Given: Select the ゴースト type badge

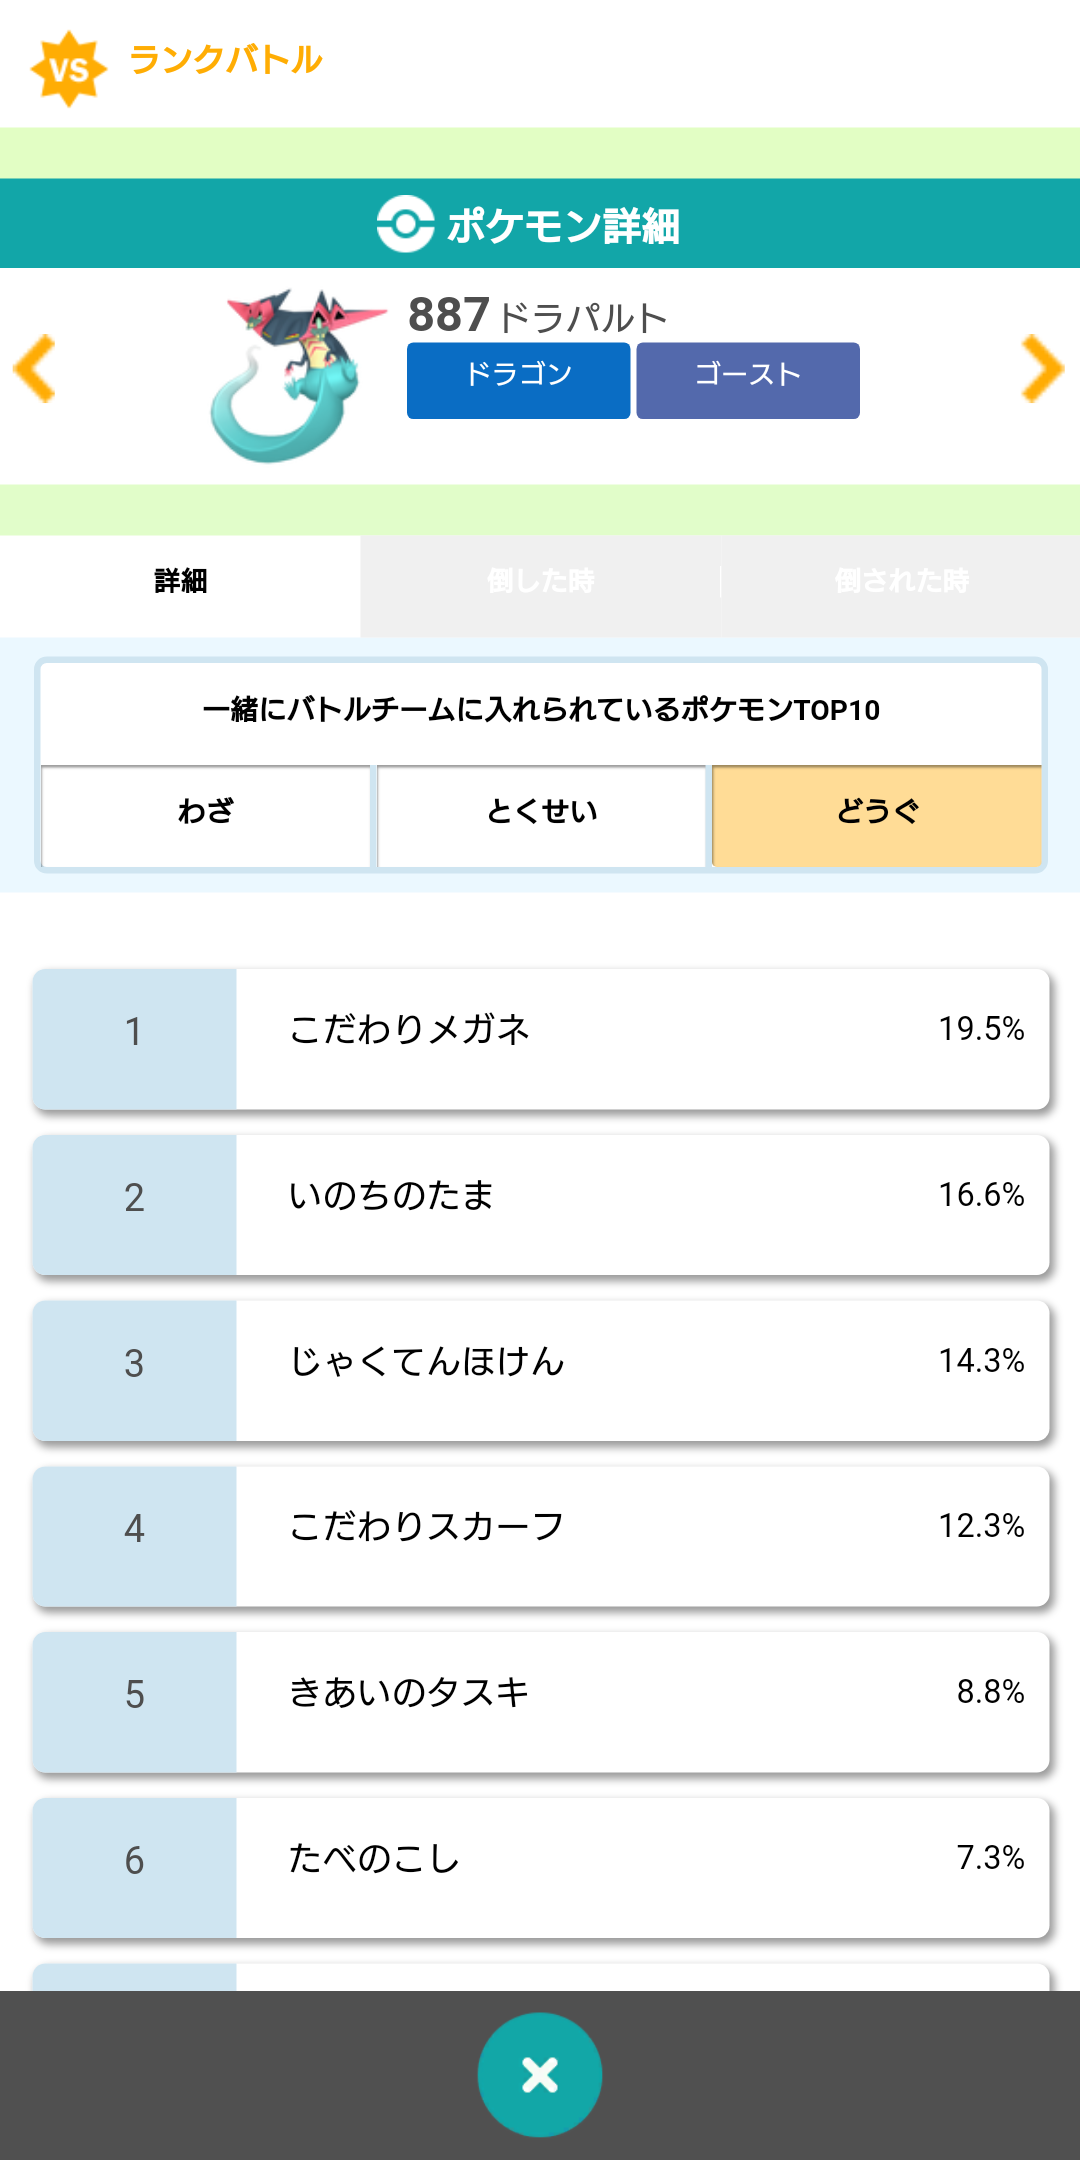Looking at the screenshot, I should (x=748, y=380).
